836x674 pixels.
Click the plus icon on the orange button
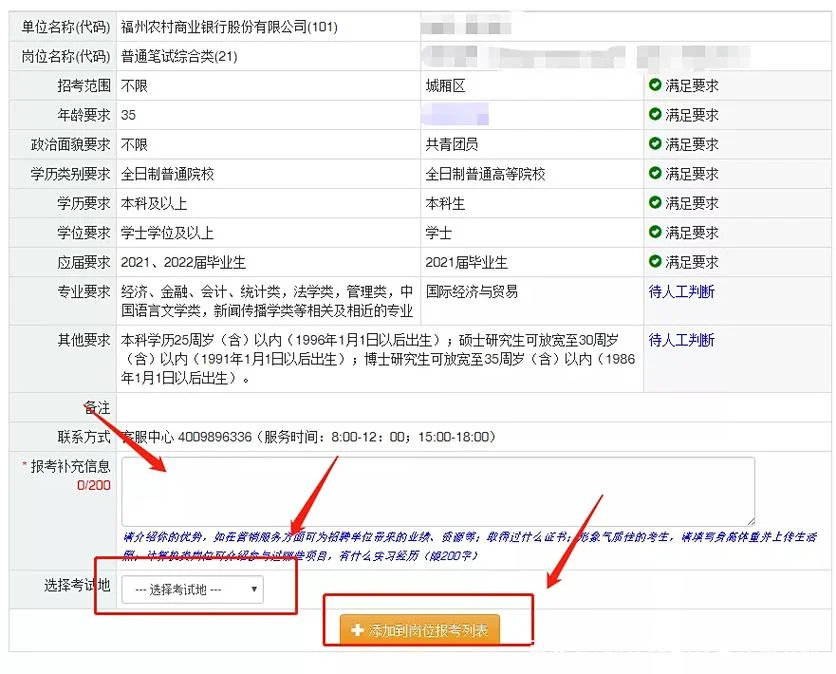357,630
